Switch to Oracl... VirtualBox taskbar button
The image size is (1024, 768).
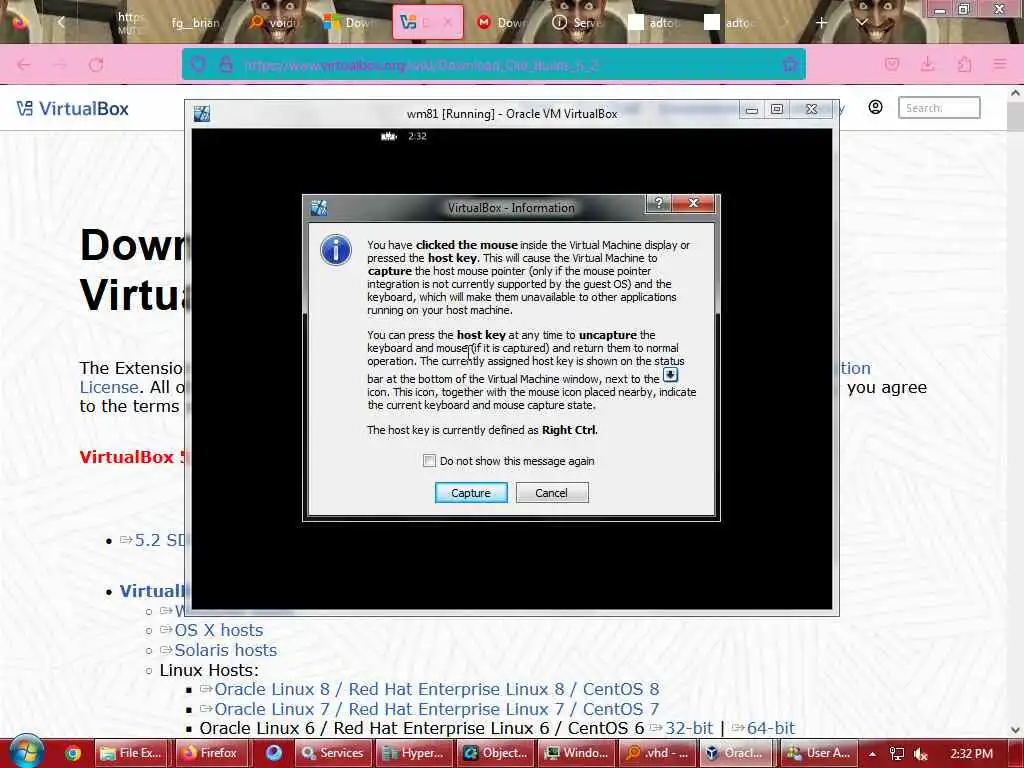coord(737,753)
